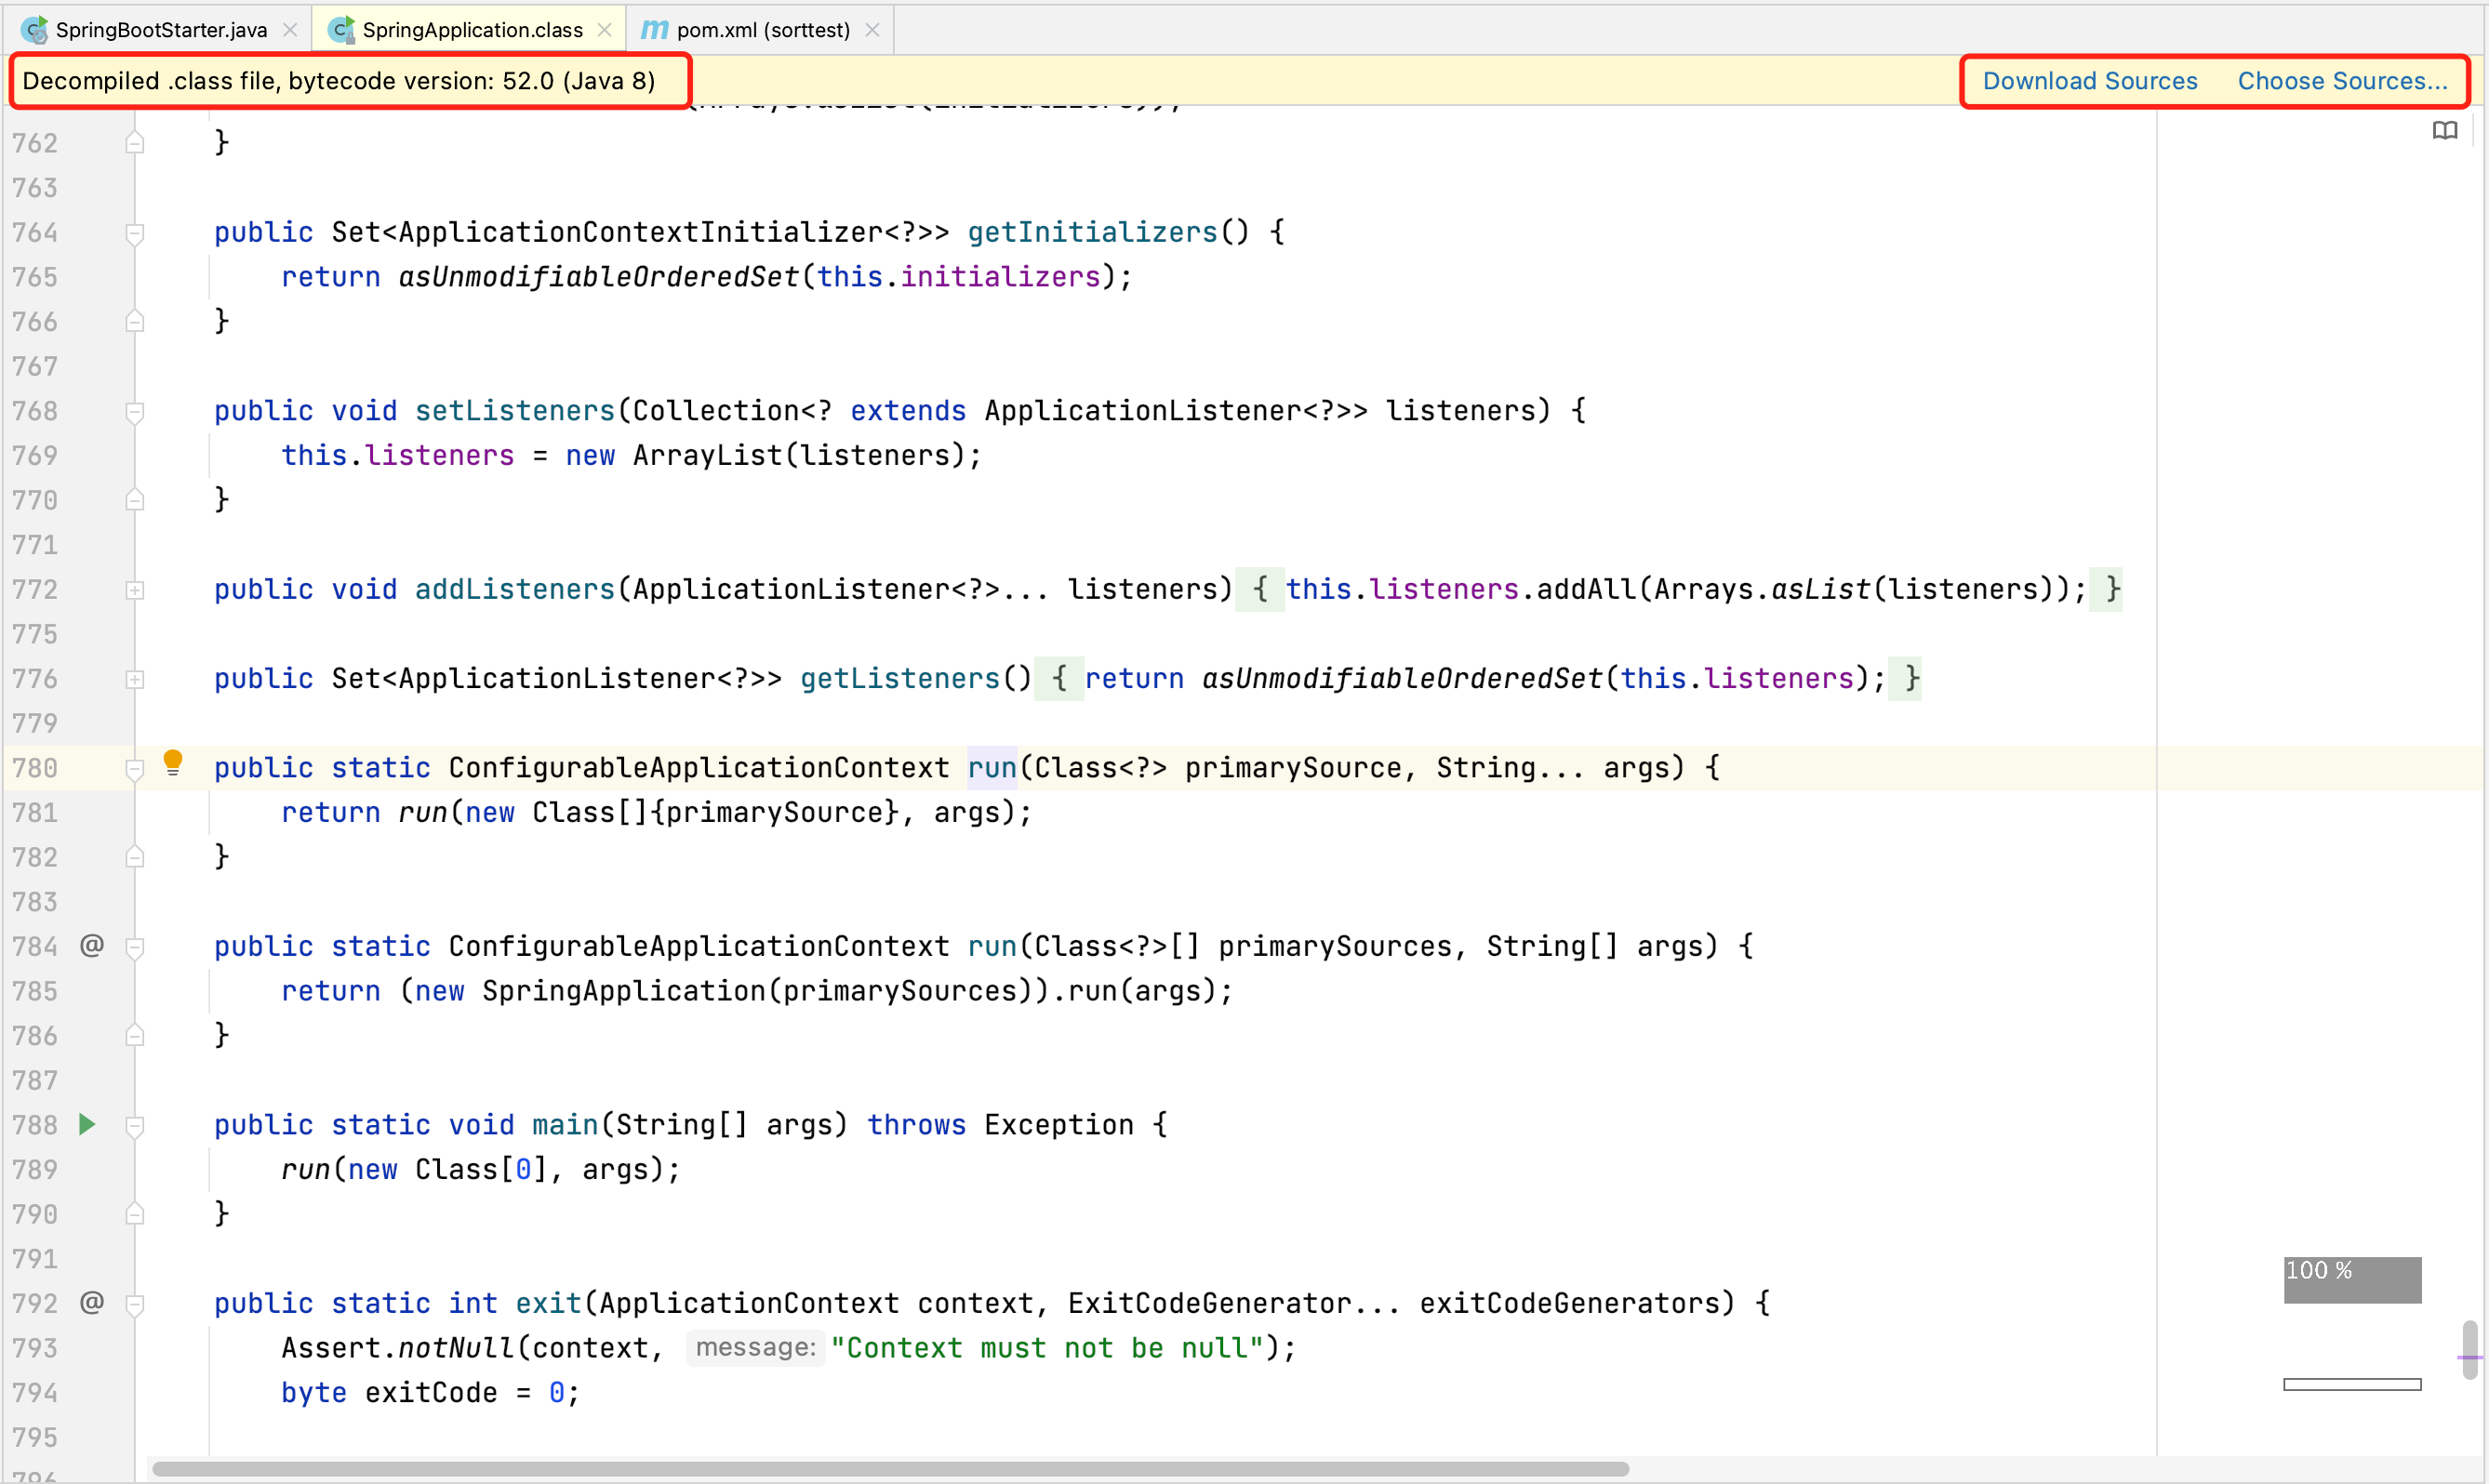Click the vertical scrollbar thumb on right
Screen dimensions: 2489x1484
(2469, 1350)
